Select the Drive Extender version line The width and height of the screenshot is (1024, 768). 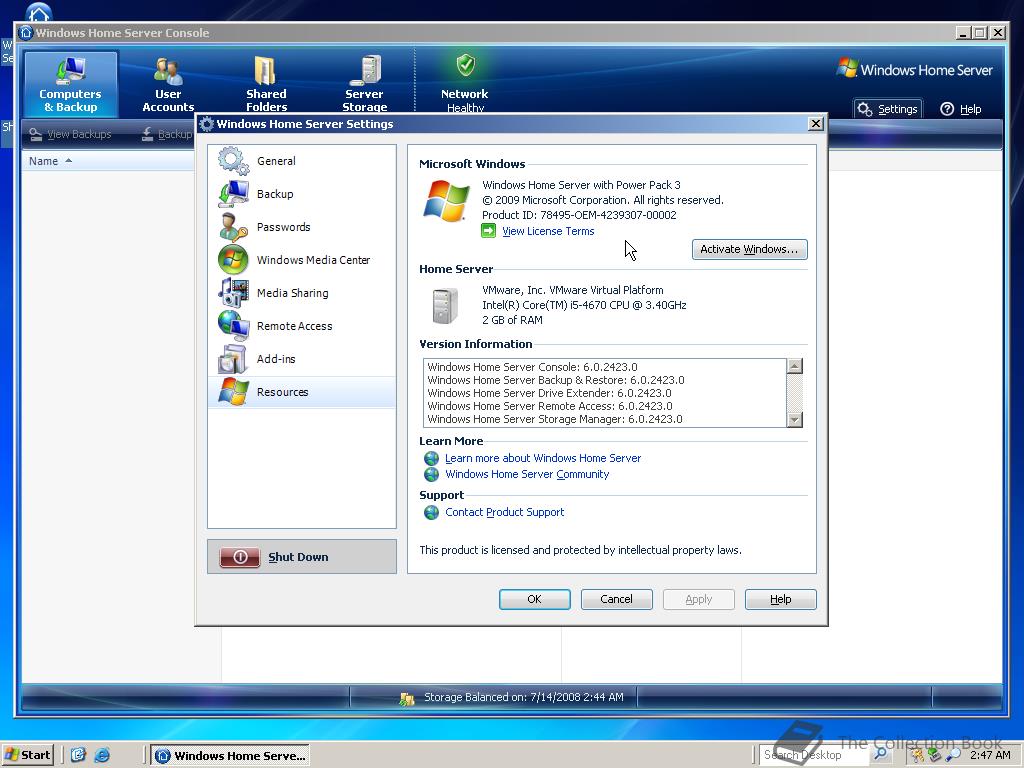549,393
